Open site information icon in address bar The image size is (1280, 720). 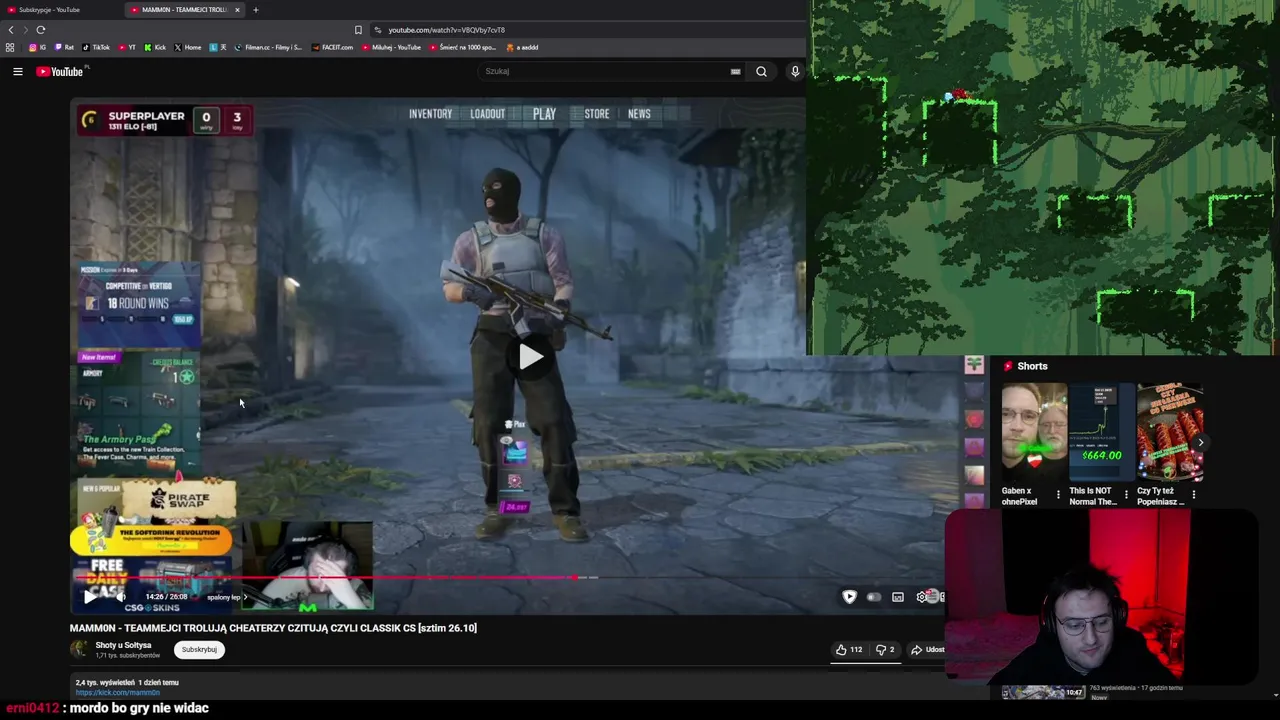pos(377,30)
